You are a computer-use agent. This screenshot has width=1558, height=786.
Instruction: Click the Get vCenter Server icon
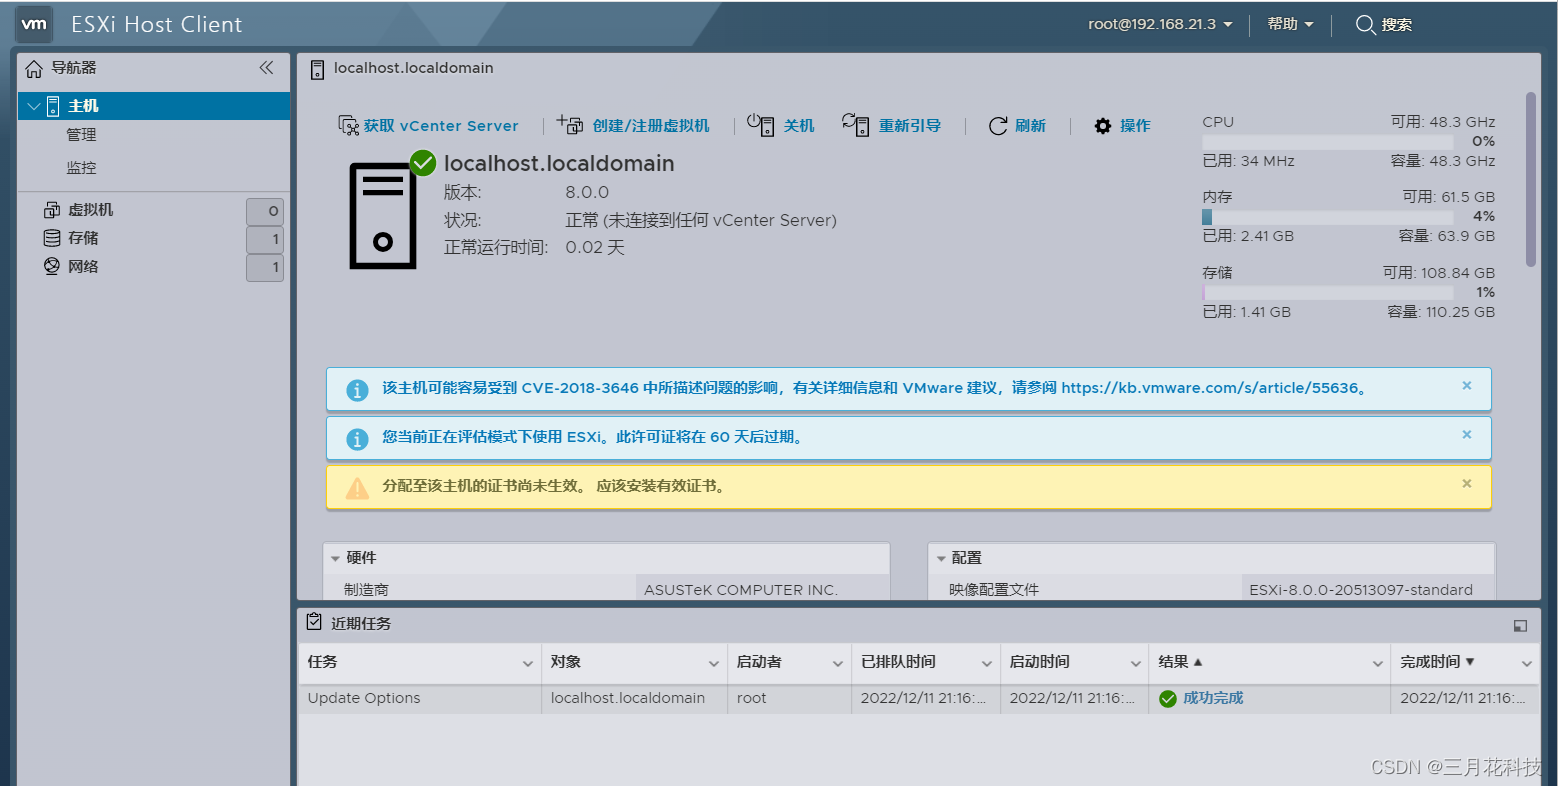tap(348, 125)
